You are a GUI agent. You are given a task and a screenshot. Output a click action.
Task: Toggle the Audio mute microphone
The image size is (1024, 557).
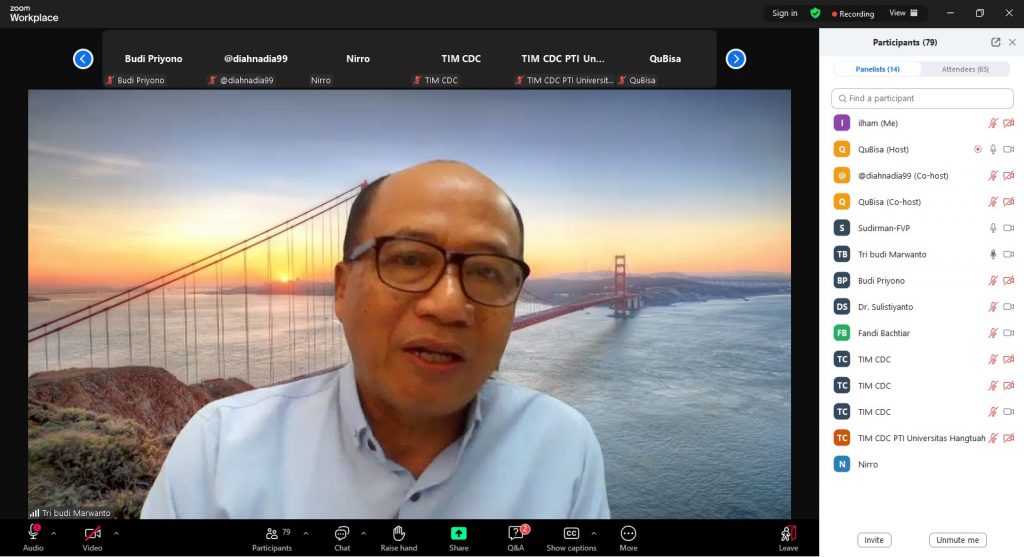[33, 534]
